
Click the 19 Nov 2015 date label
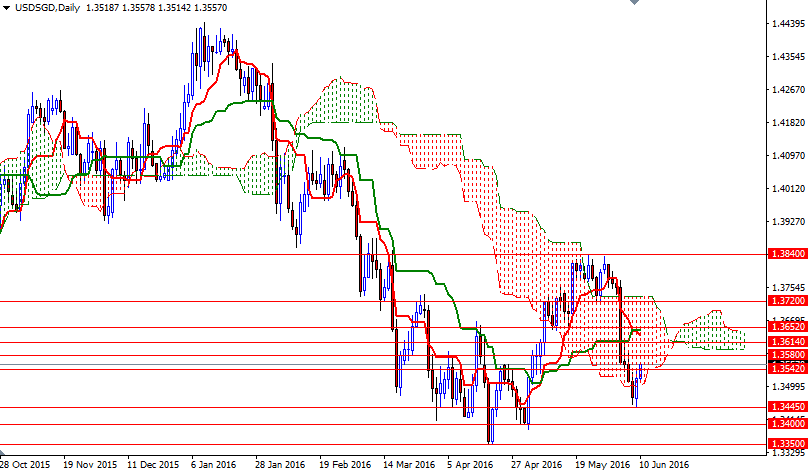tap(89, 465)
